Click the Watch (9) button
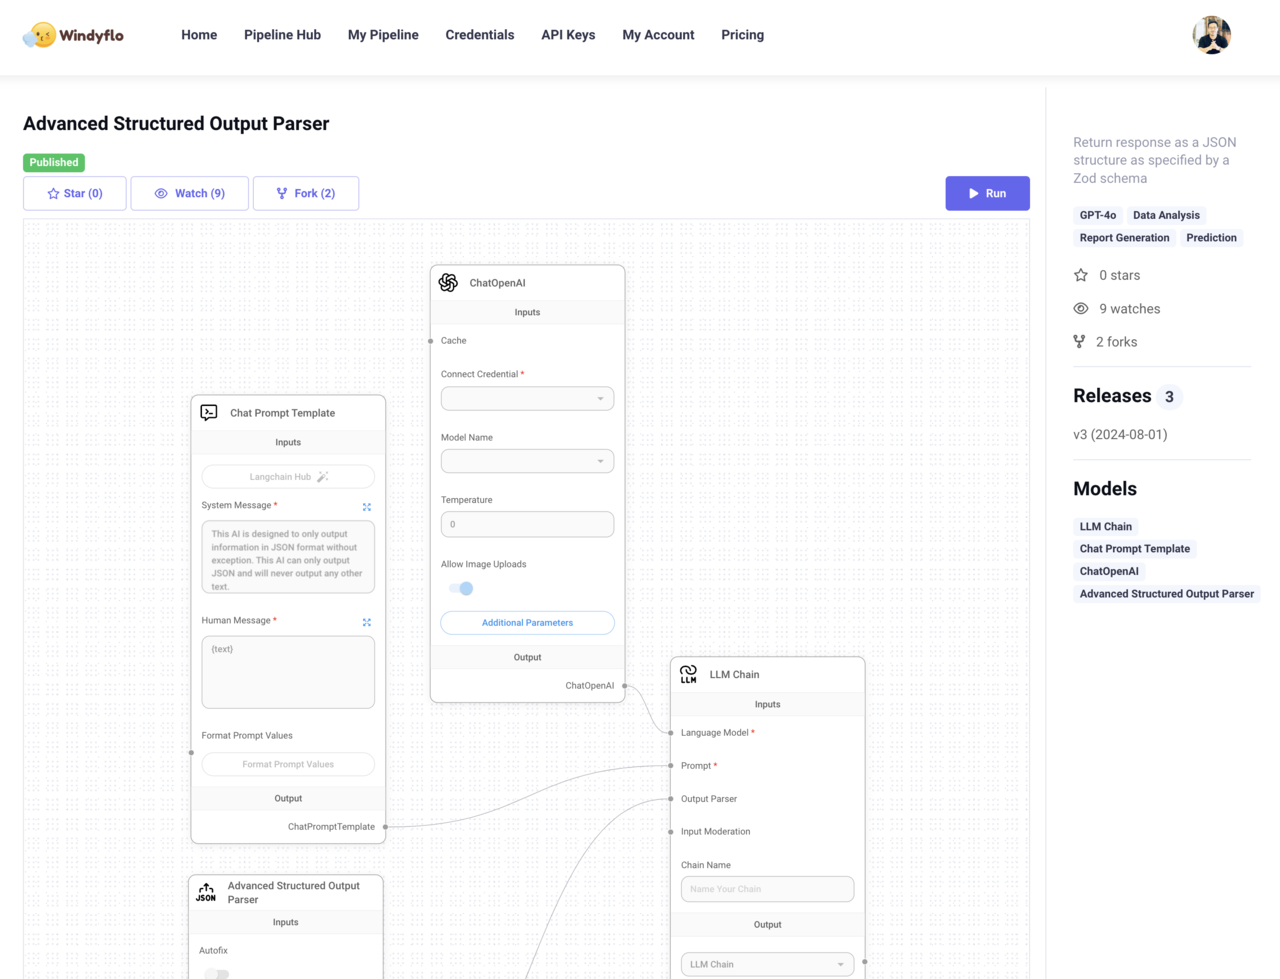The image size is (1280, 979). coord(189,193)
